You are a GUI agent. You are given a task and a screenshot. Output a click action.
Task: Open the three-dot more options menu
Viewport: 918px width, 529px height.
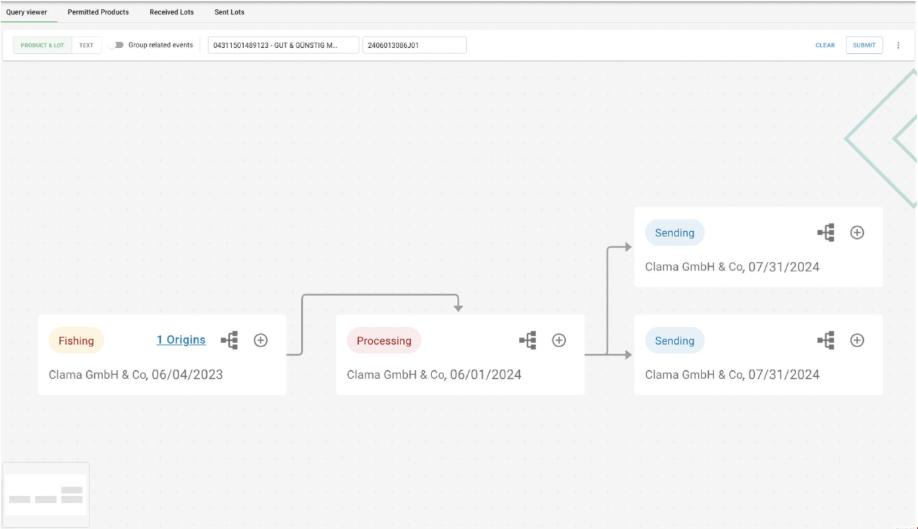898,45
